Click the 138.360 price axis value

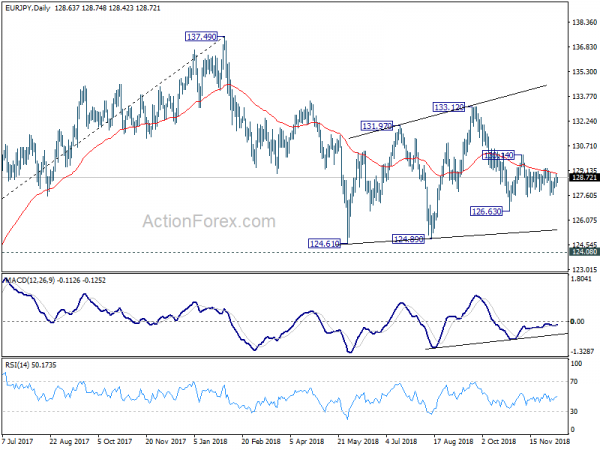(584, 23)
